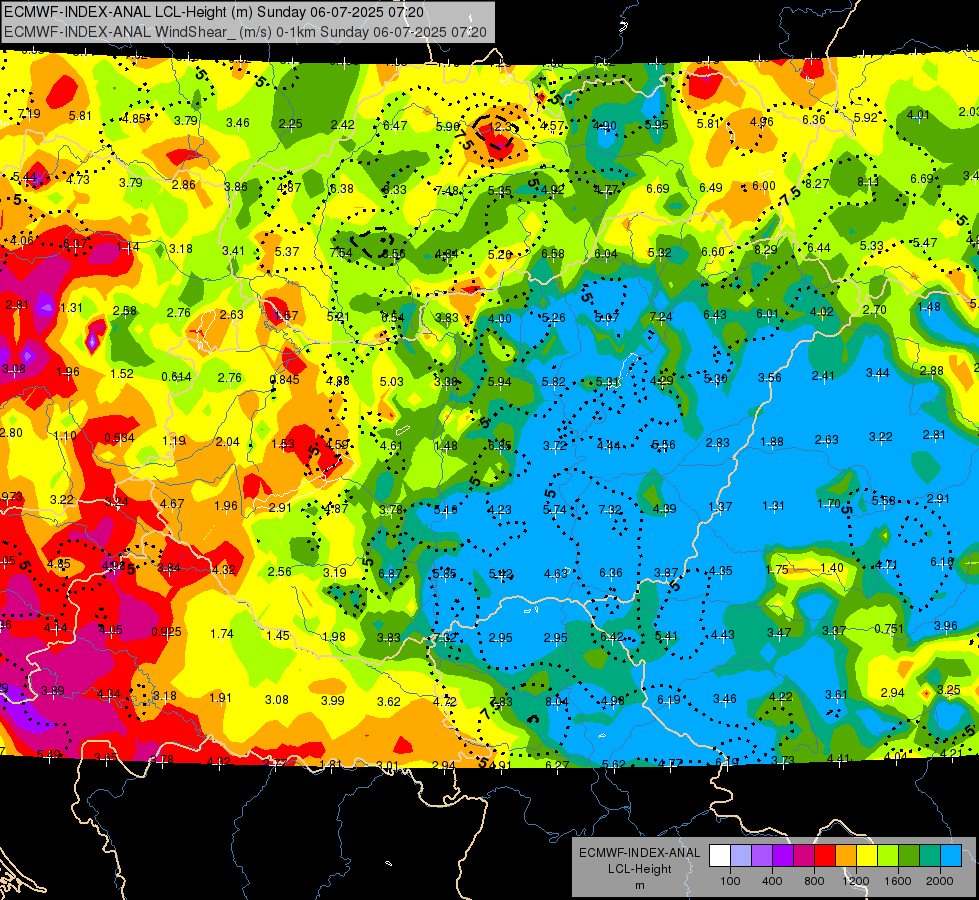Click the yellow legend swatch
The height and width of the screenshot is (900, 979).
[867, 855]
